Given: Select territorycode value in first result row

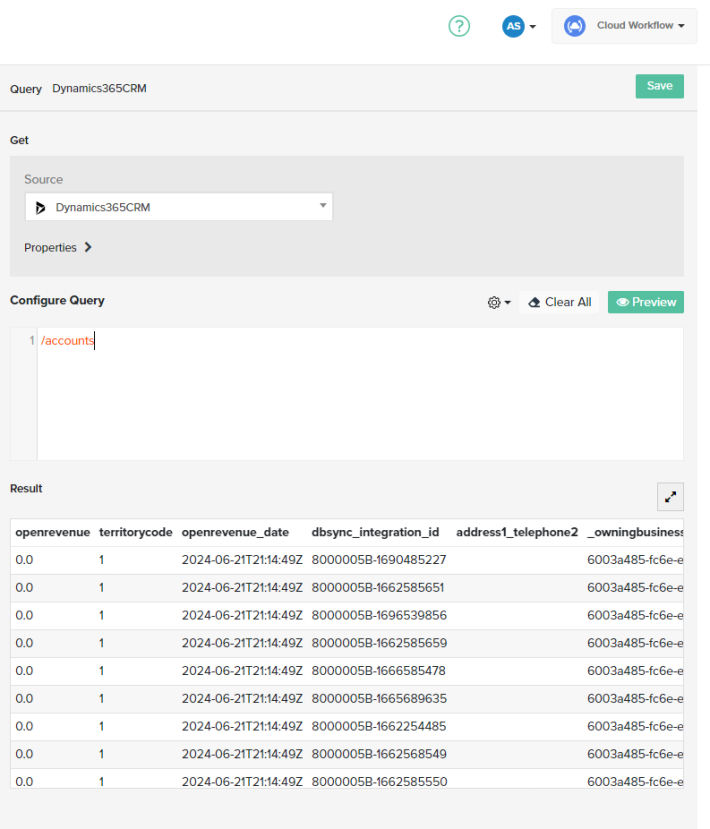Looking at the screenshot, I should 100,559.
